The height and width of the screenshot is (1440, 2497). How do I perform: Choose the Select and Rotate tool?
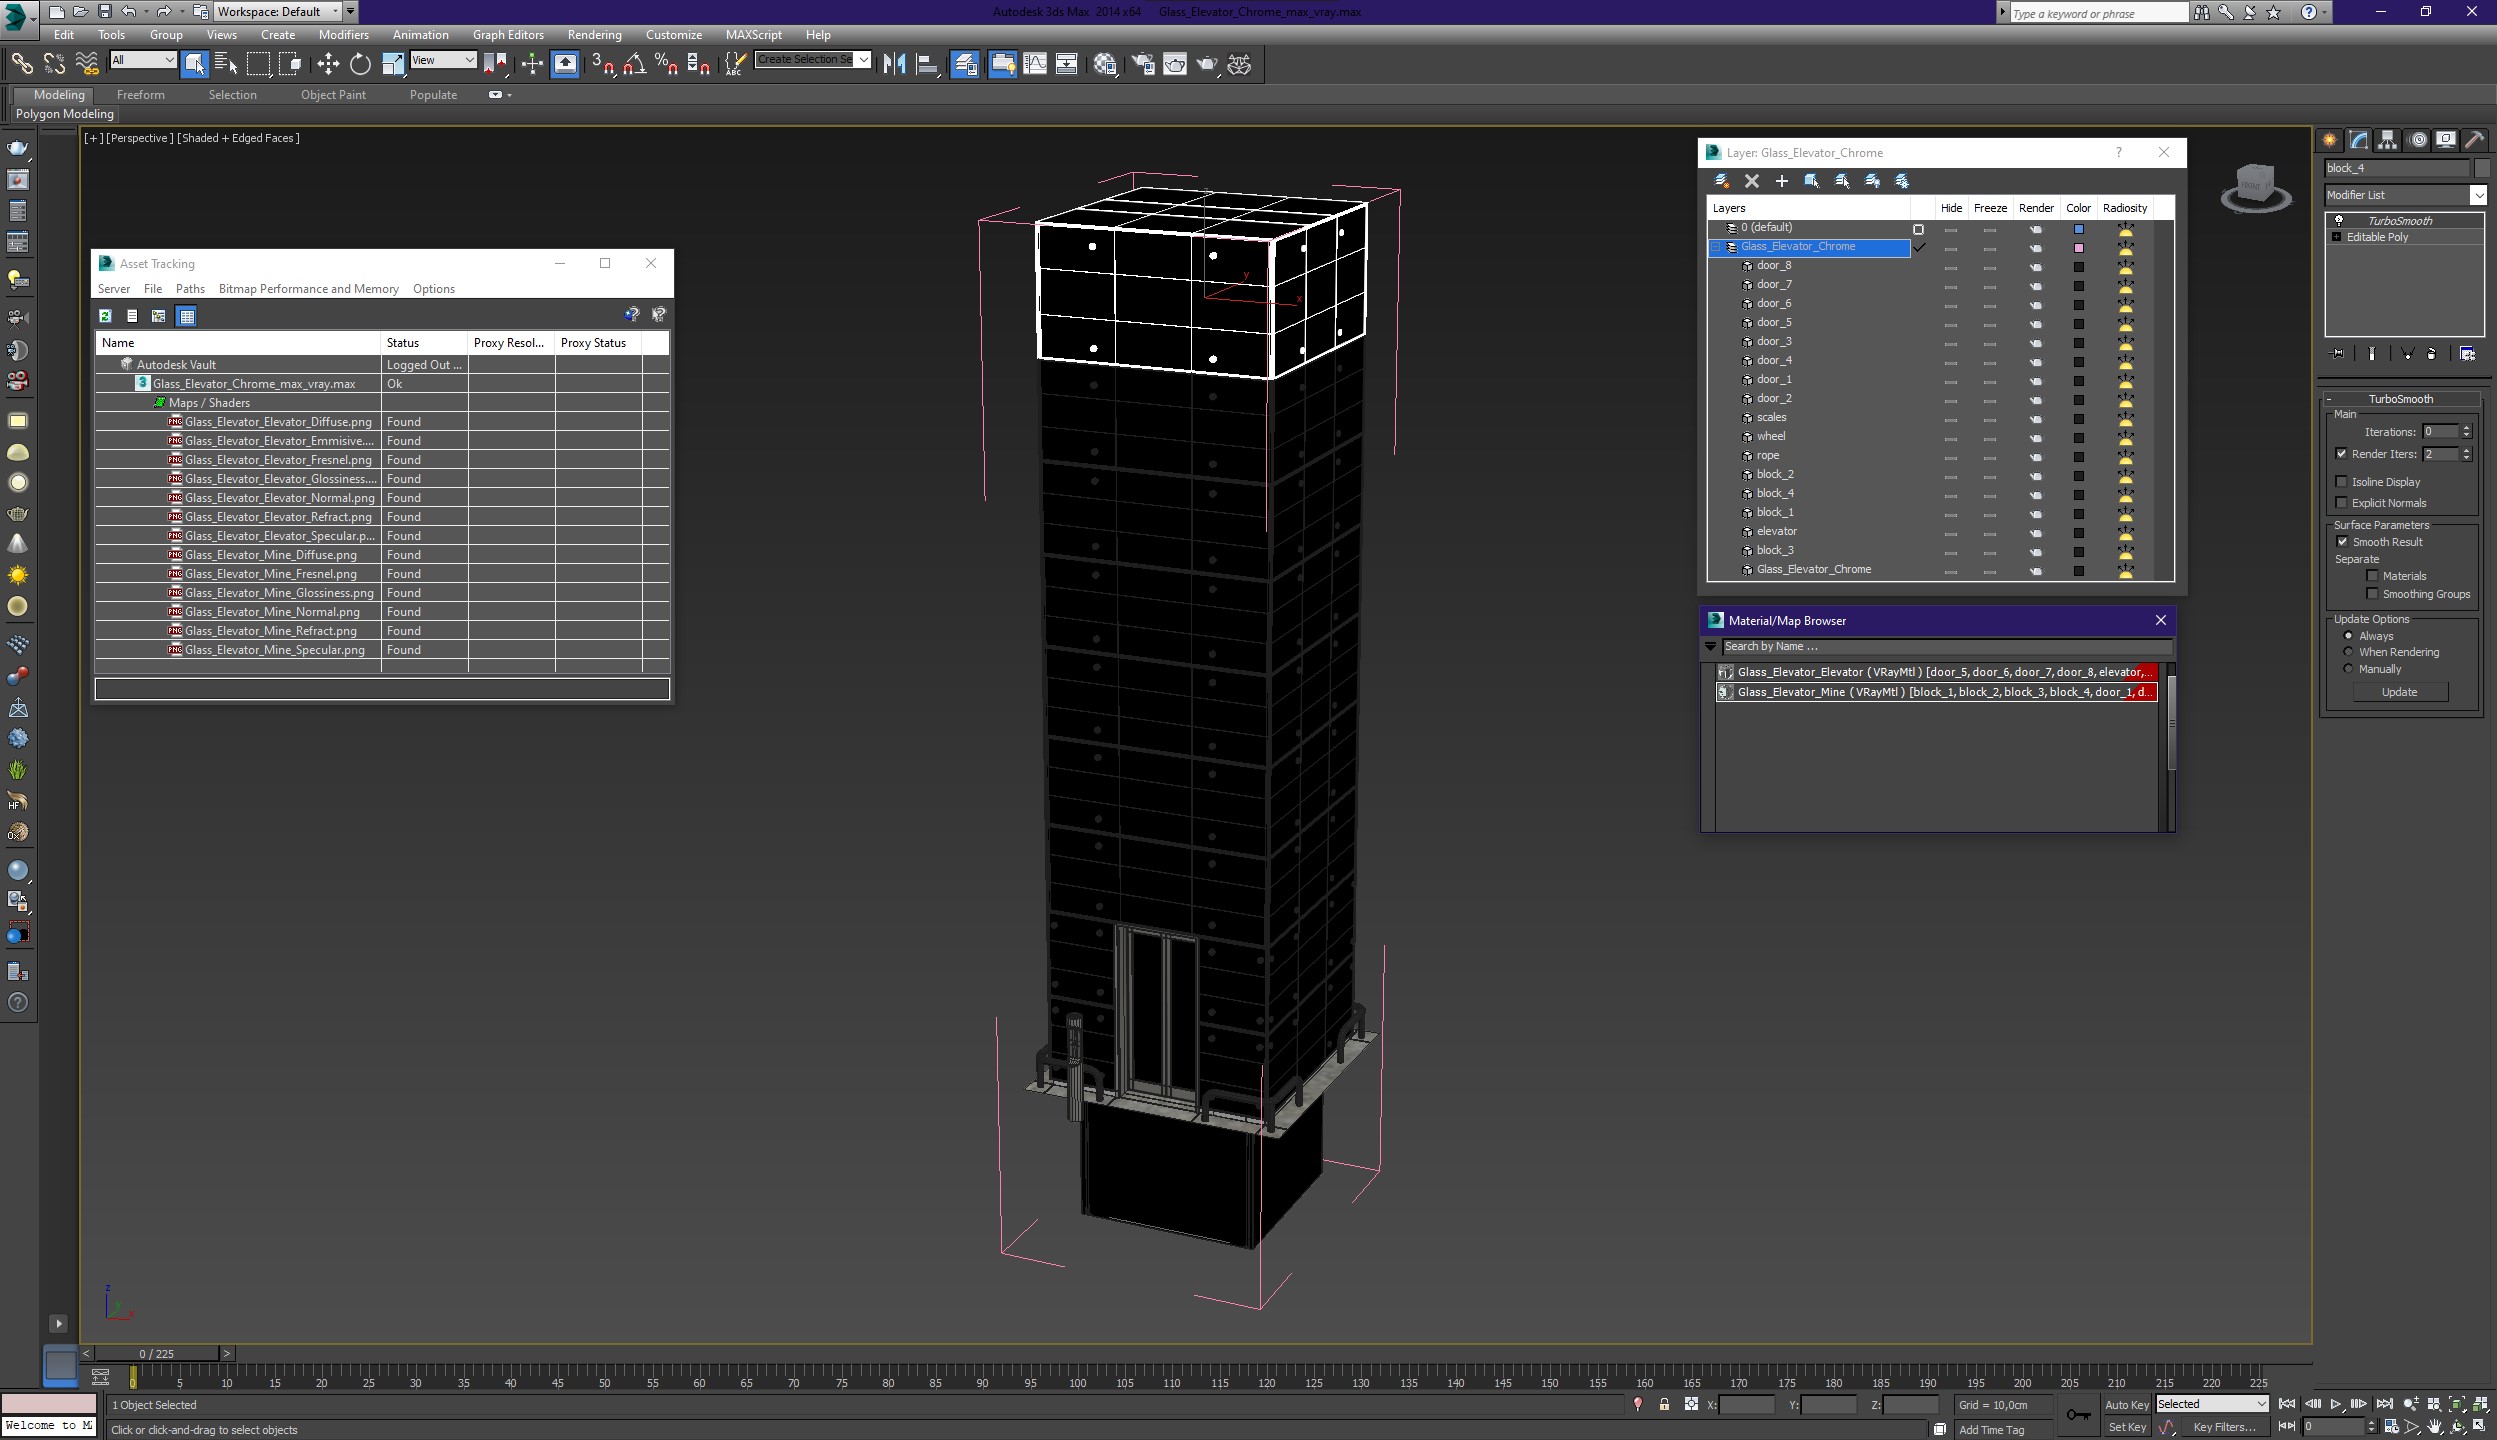(x=360, y=64)
